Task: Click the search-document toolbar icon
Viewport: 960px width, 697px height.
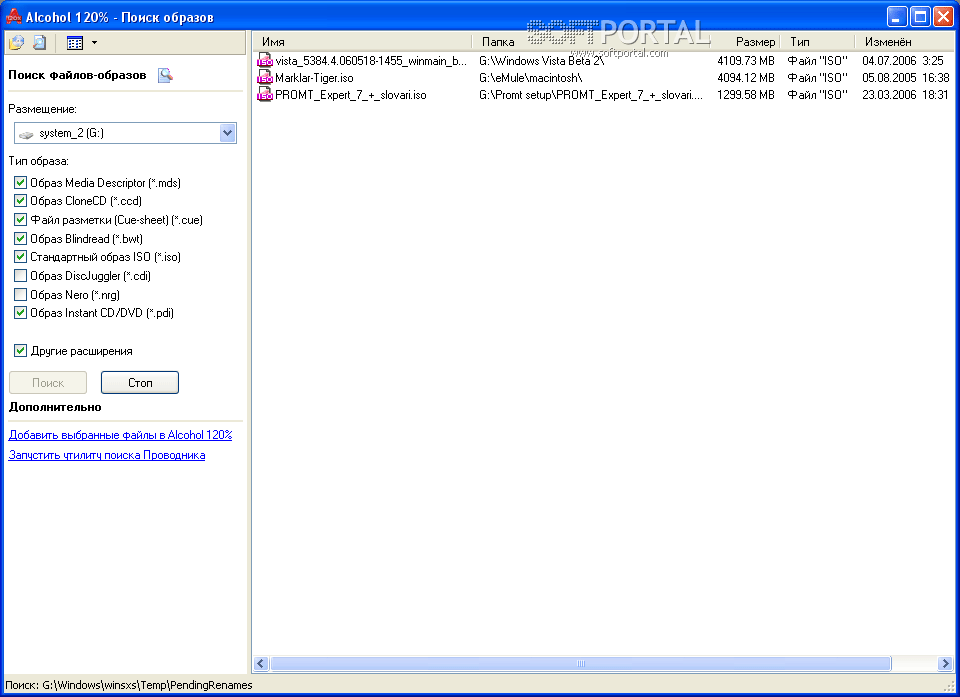Action: (40, 42)
